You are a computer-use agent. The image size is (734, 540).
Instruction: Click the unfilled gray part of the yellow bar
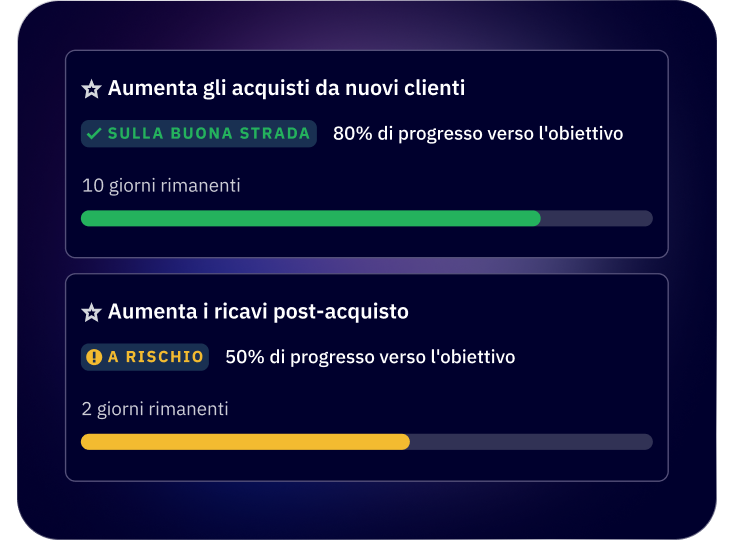(531, 442)
